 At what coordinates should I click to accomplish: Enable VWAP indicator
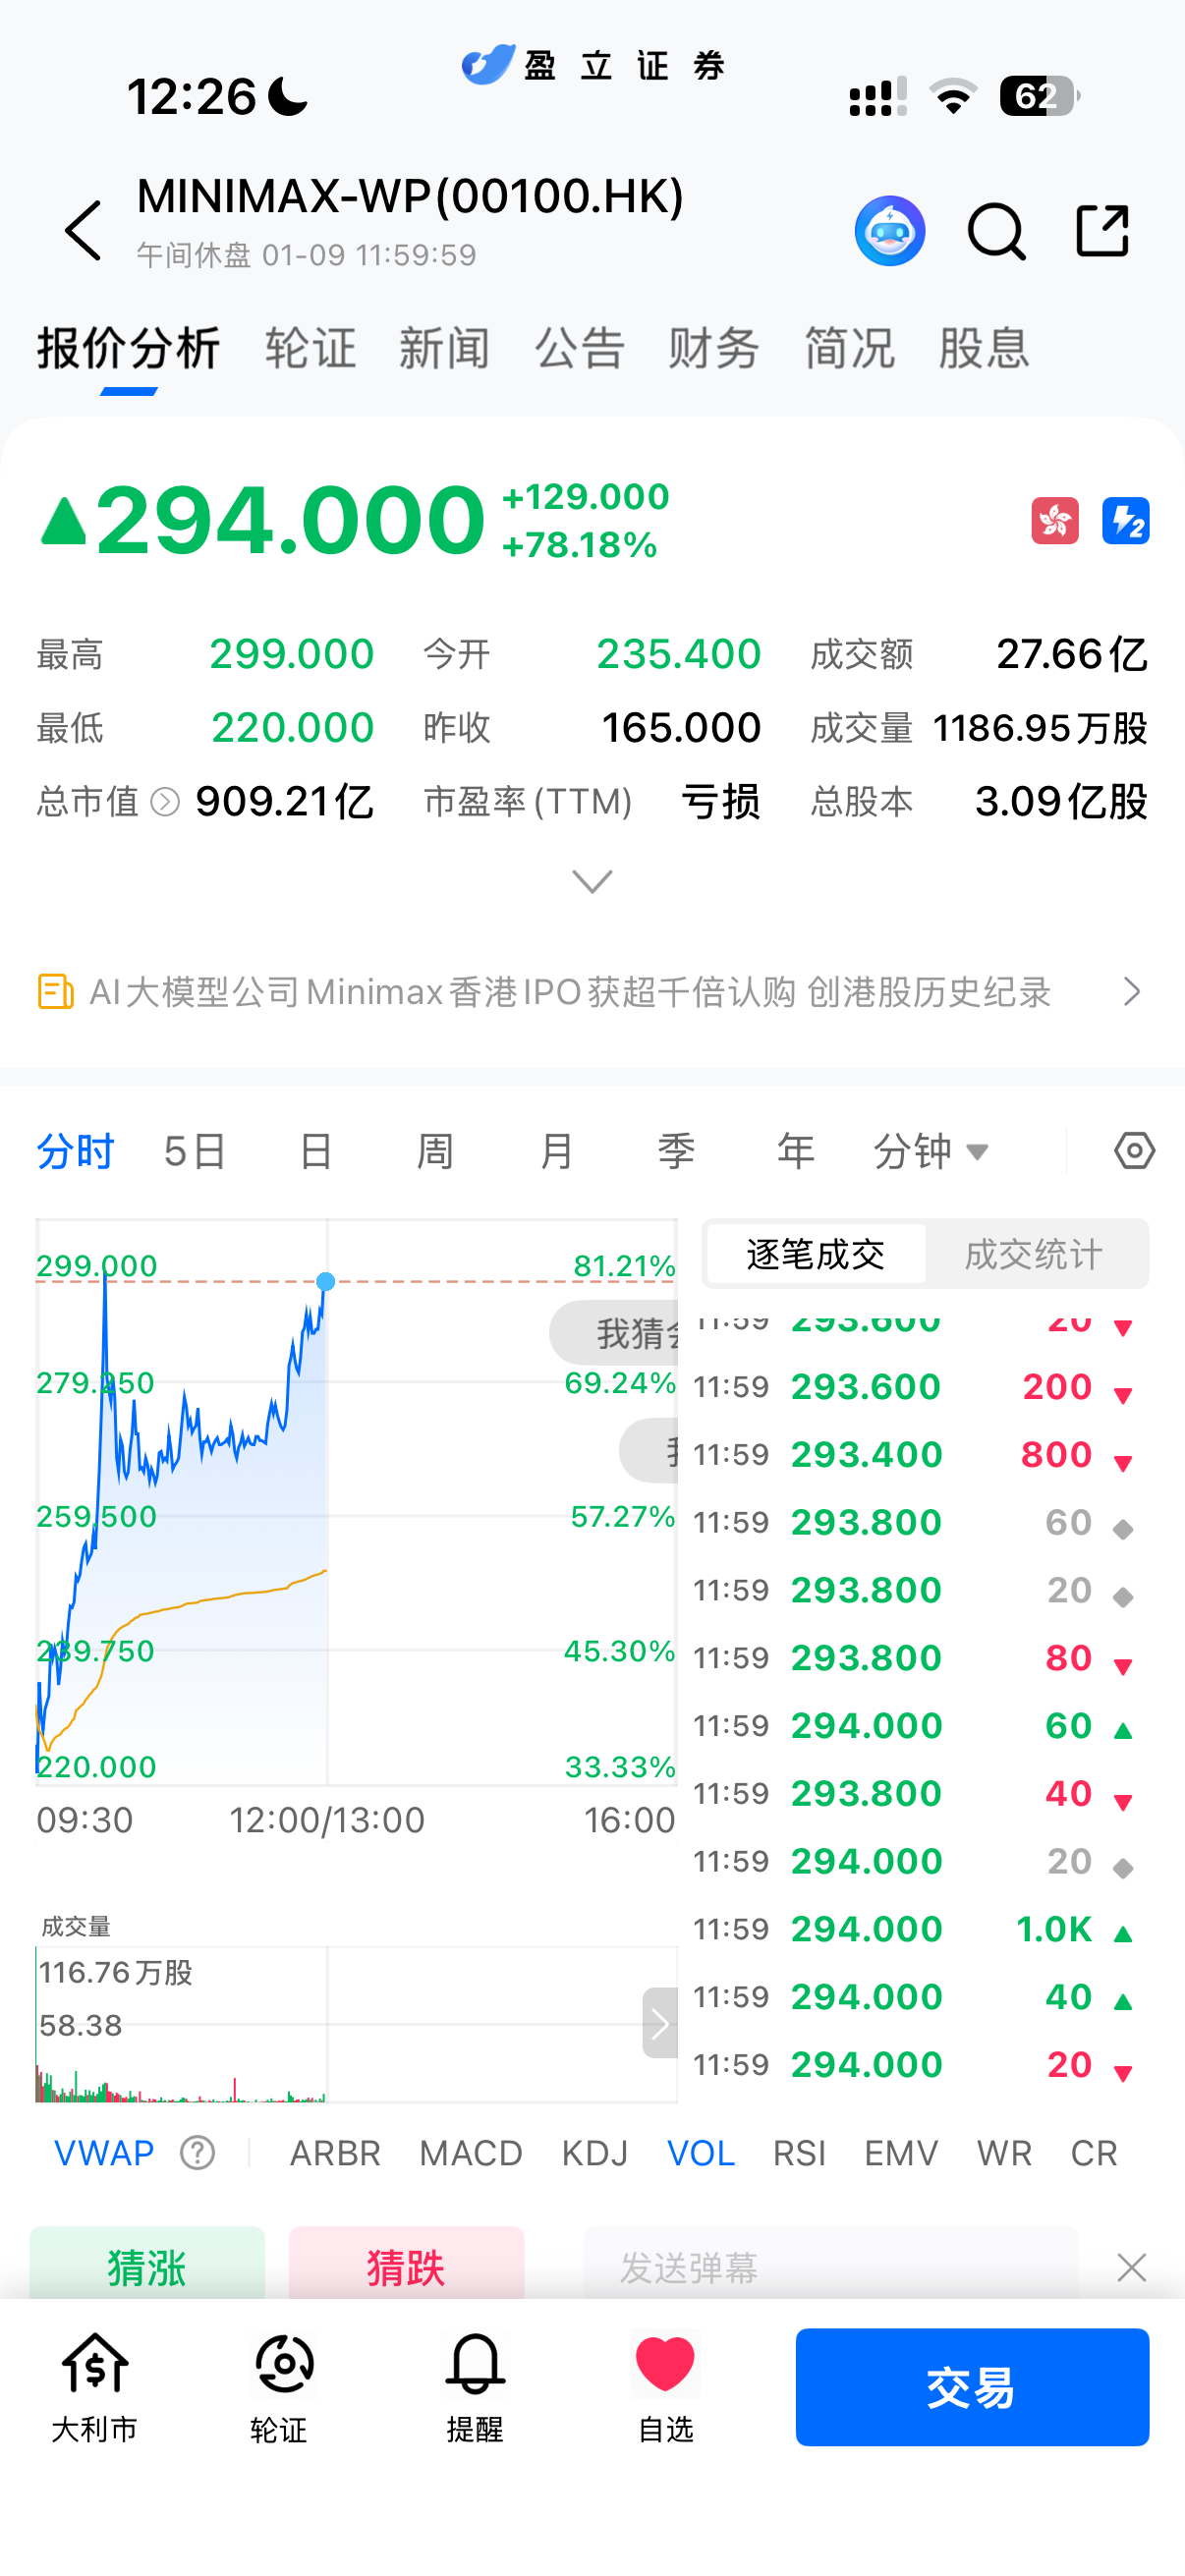click(x=104, y=2153)
